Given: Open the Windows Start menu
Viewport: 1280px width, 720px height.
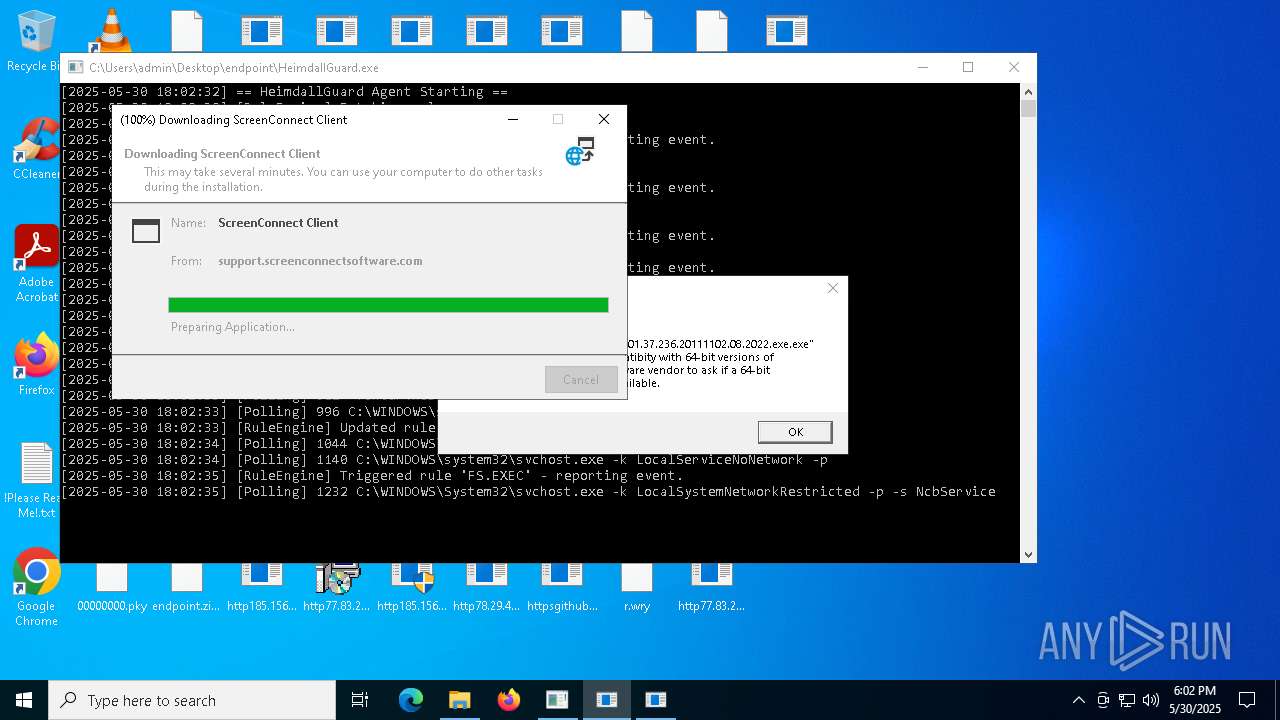Looking at the screenshot, I should 23,700.
